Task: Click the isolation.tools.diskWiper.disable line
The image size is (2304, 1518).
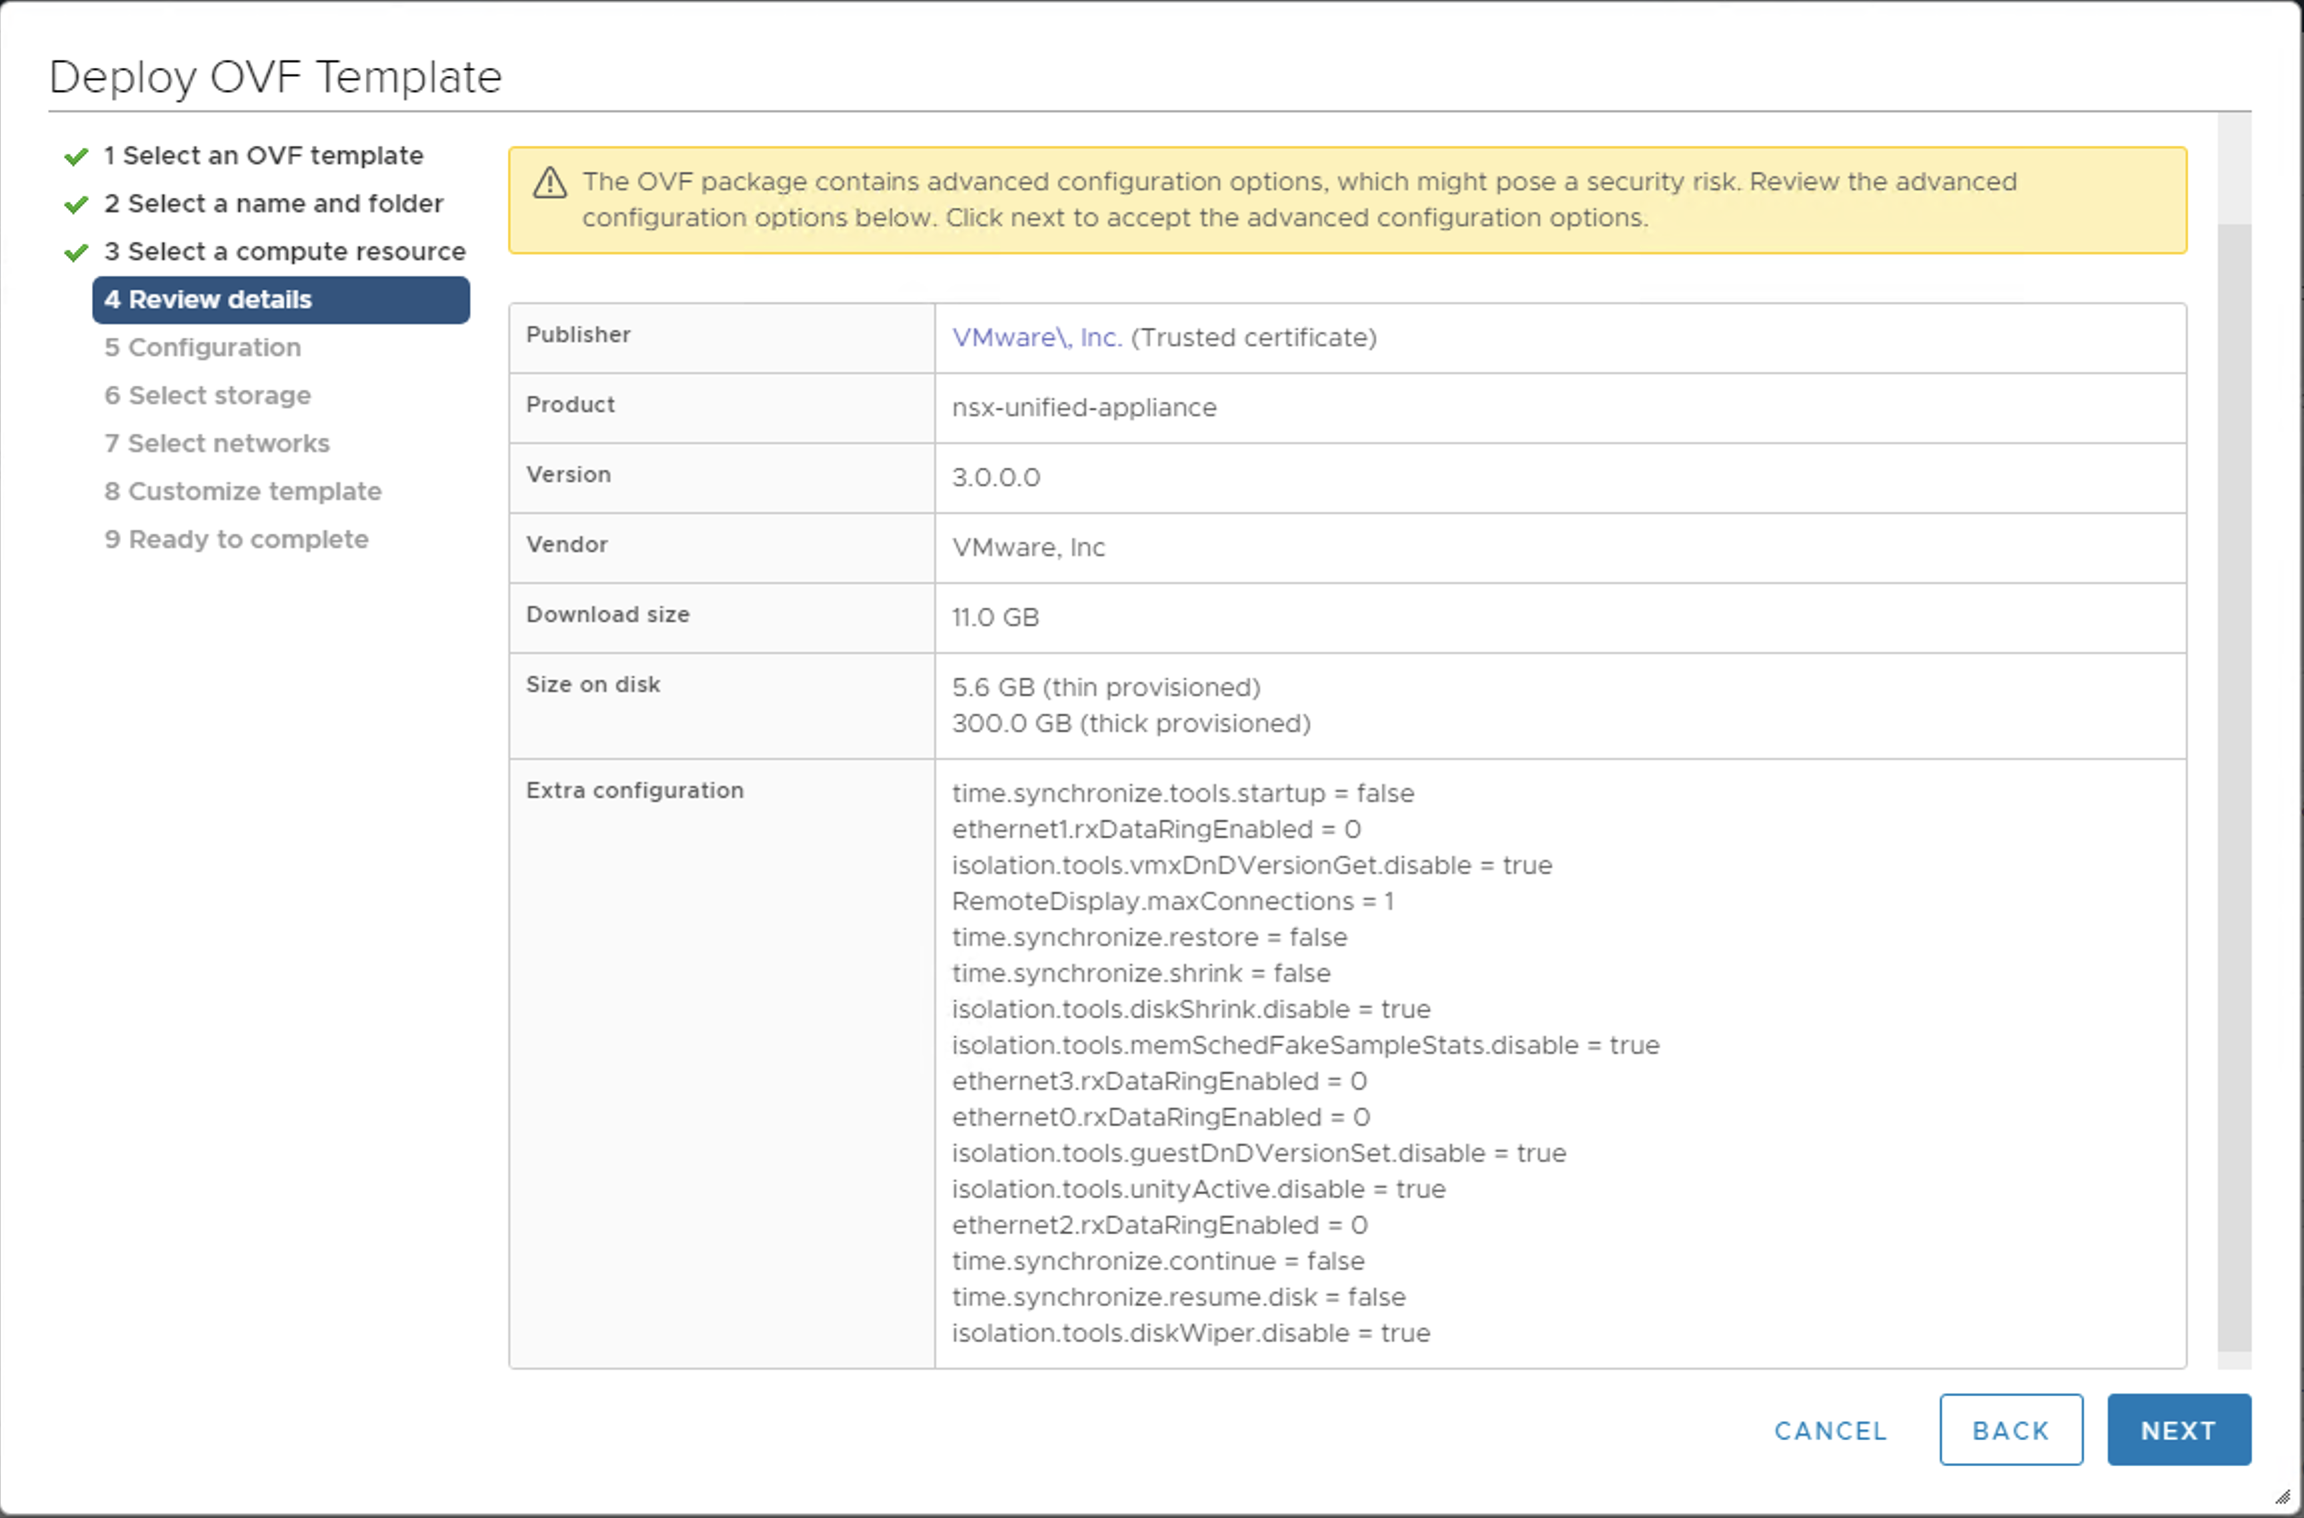Action: pos(1191,1334)
